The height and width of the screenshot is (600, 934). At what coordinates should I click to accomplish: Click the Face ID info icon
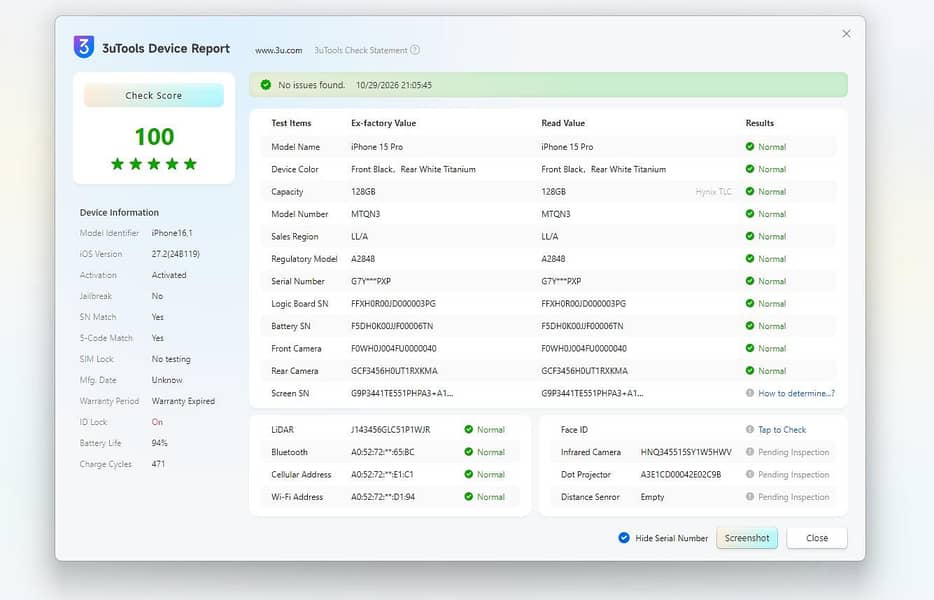750,430
